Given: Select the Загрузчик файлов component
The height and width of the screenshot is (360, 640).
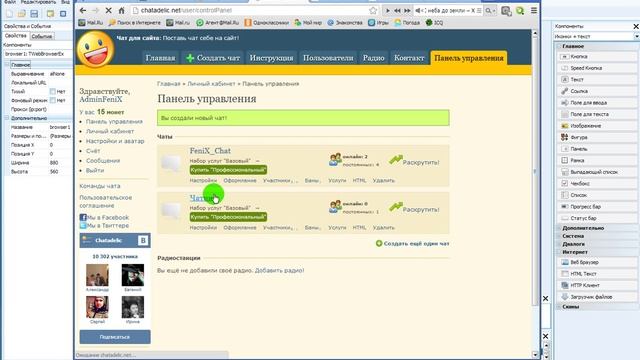Looking at the screenshot, I should tap(596, 297).
